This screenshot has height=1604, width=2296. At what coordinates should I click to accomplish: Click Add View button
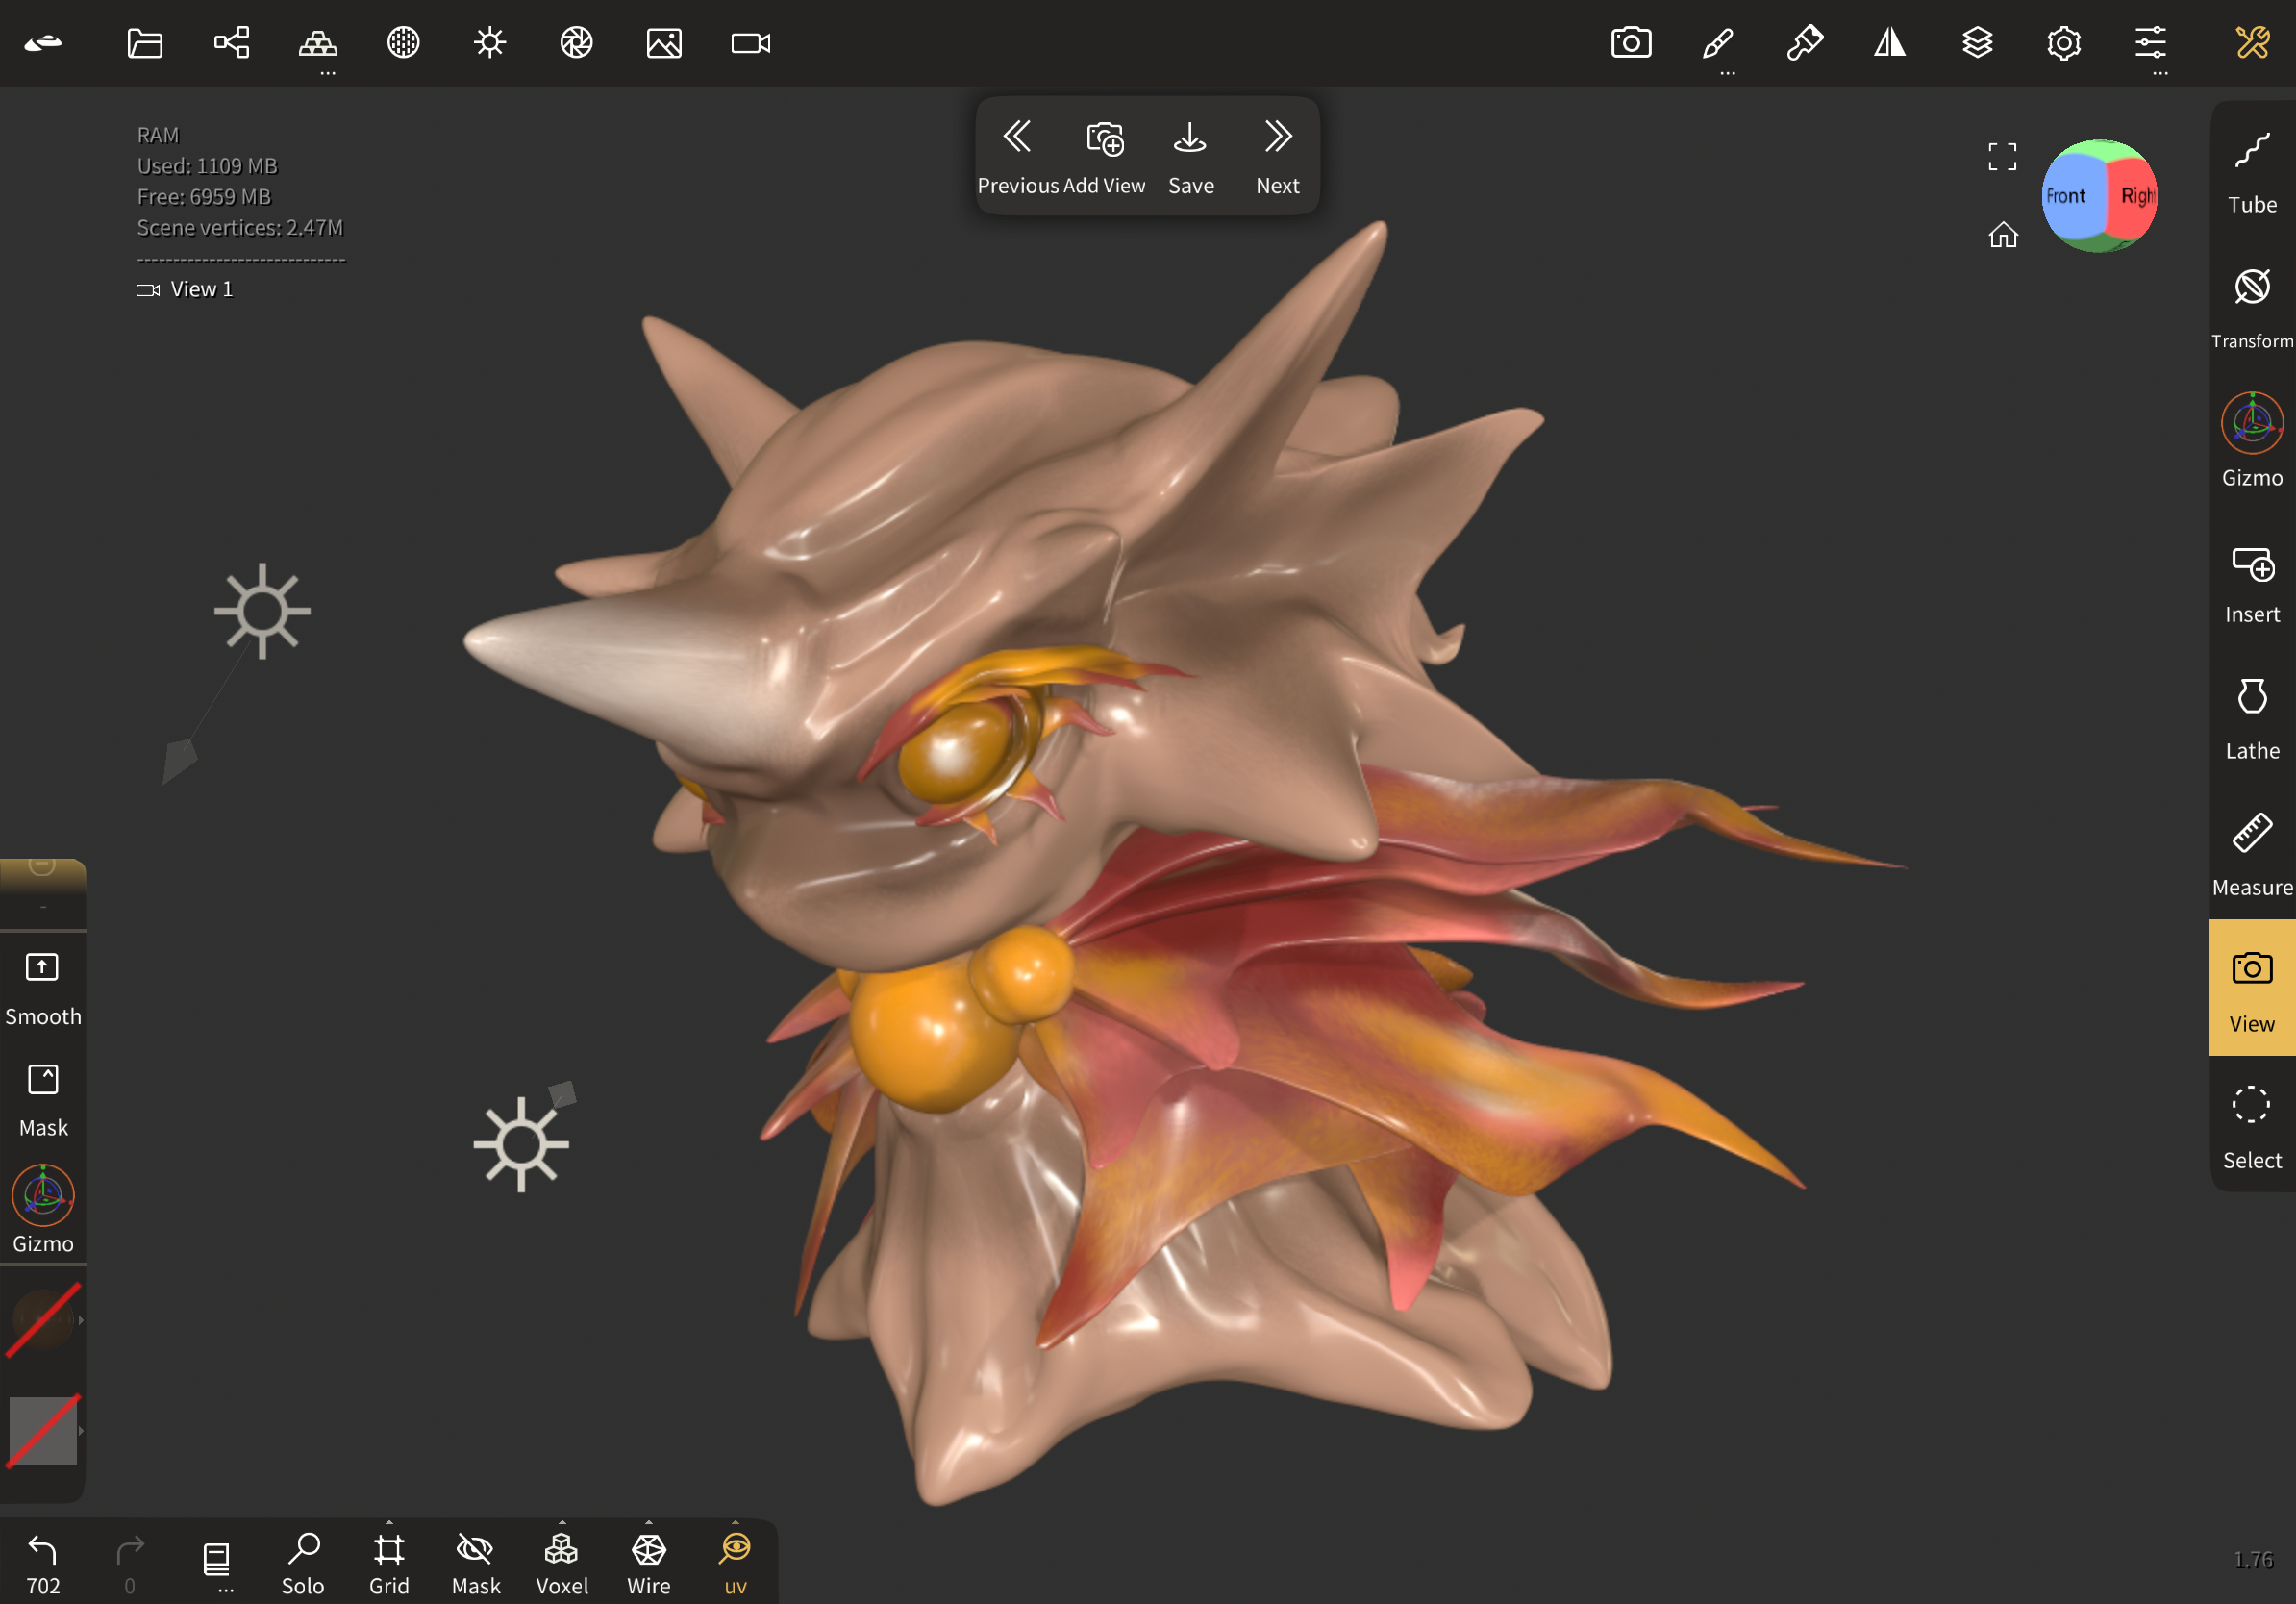(x=1104, y=156)
